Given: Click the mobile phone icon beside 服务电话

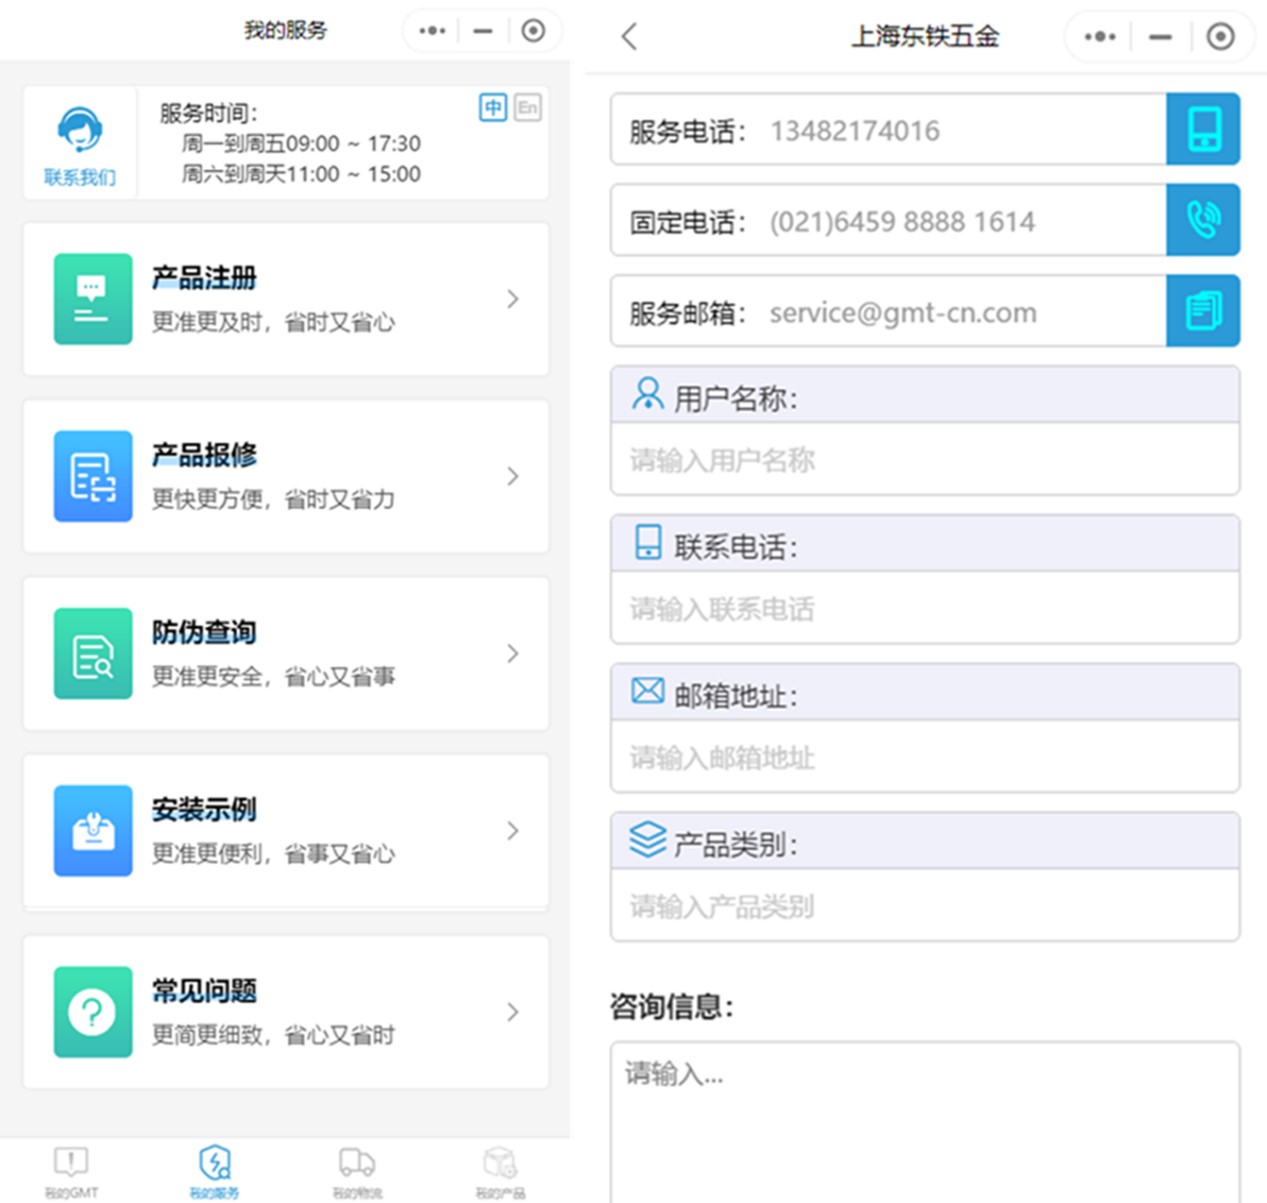Looking at the screenshot, I should click(x=1203, y=130).
